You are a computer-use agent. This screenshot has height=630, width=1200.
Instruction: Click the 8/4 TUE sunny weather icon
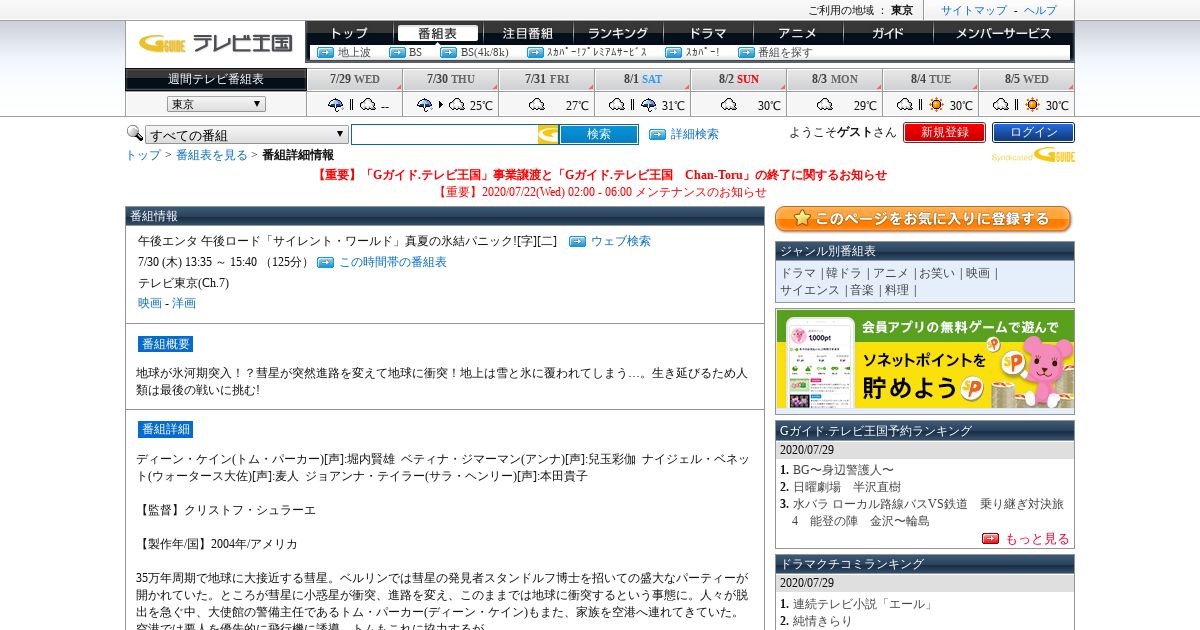(x=936, y=104)
